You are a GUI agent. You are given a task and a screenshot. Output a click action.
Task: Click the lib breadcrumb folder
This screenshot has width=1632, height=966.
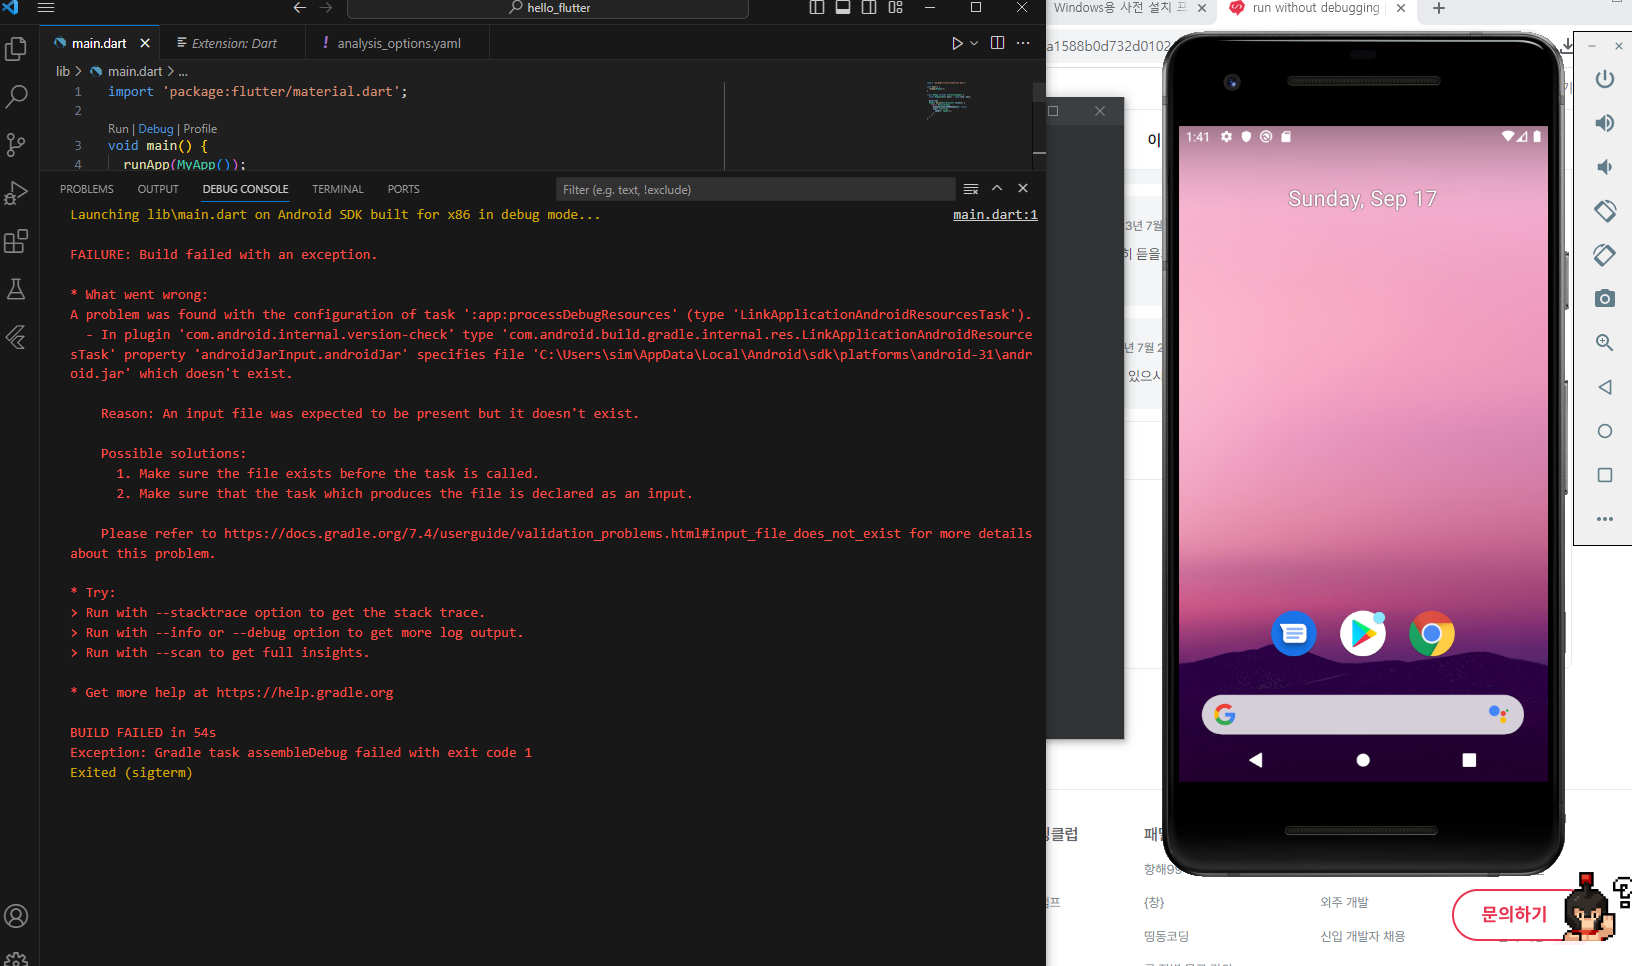(x=63, y=71)
